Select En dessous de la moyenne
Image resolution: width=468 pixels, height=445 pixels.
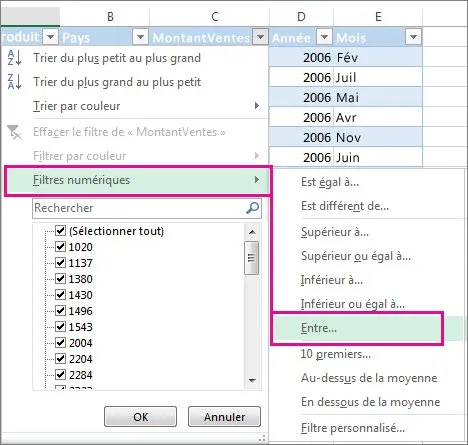(x=370, y=402)
